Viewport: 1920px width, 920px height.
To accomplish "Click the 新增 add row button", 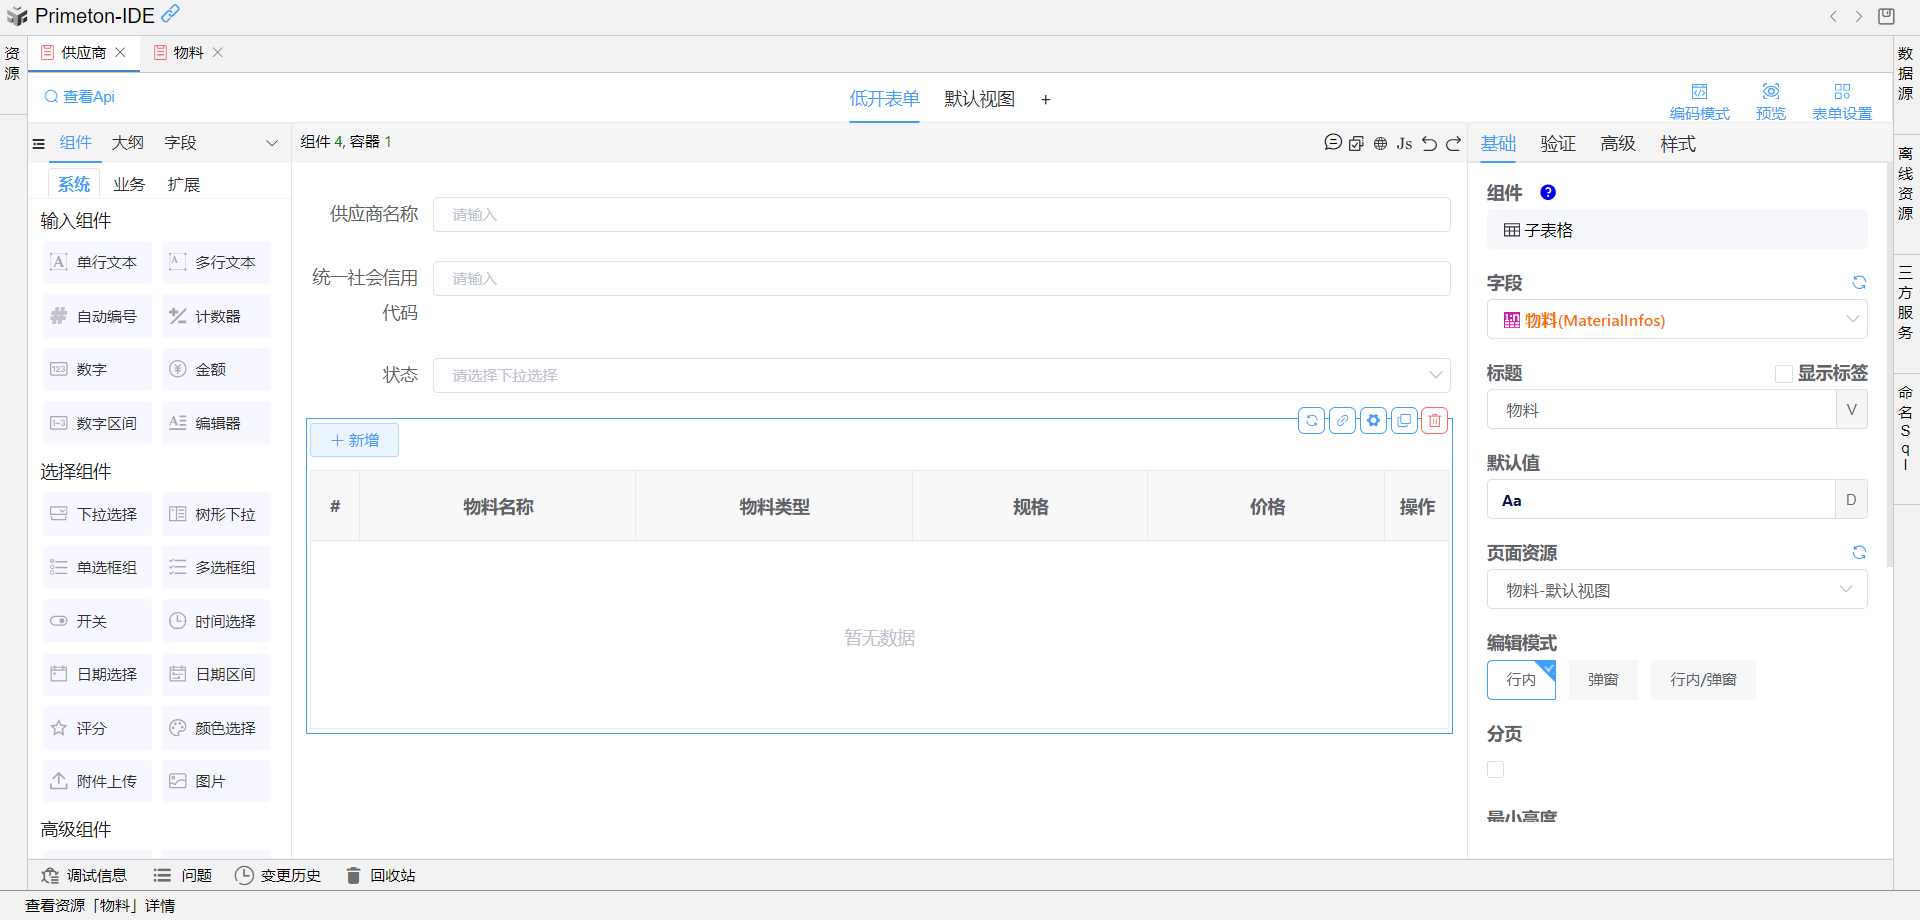I will coord(355,440).
